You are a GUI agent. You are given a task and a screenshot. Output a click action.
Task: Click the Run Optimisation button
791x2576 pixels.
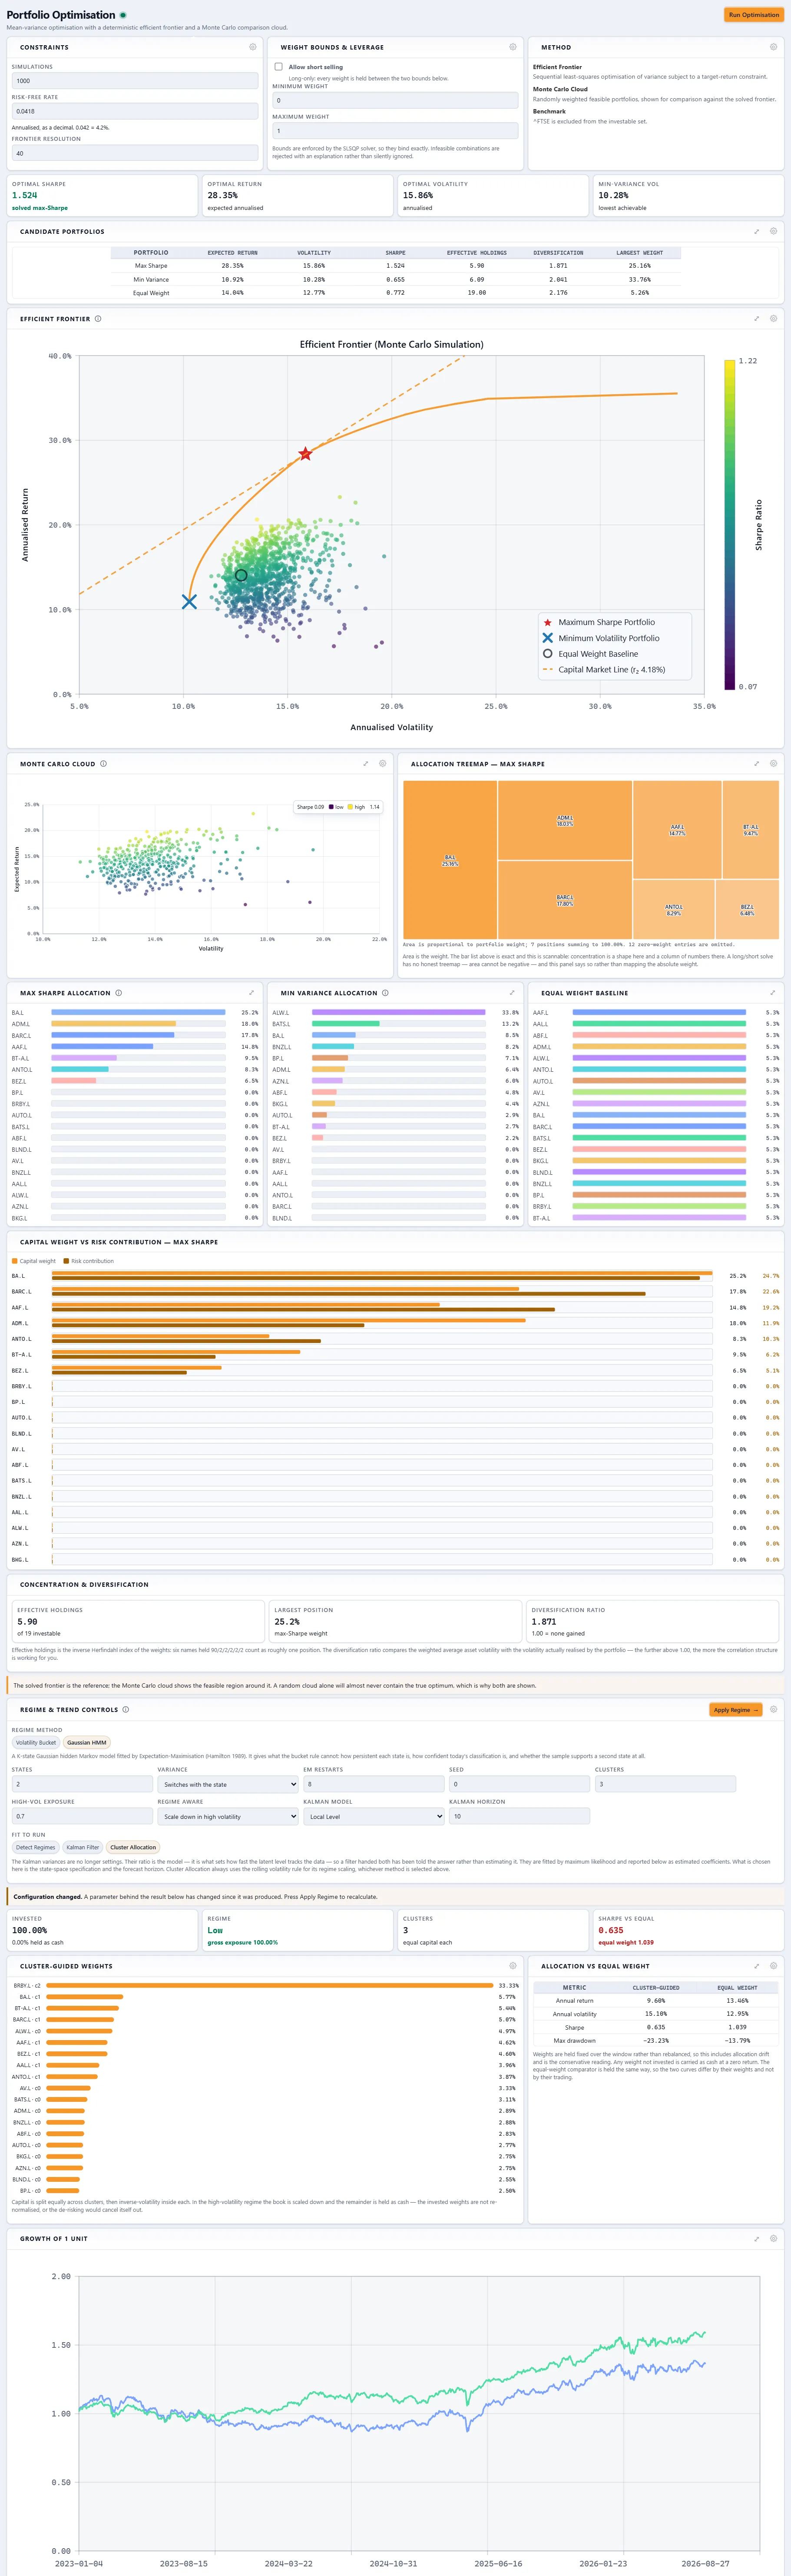coord(754,15)
